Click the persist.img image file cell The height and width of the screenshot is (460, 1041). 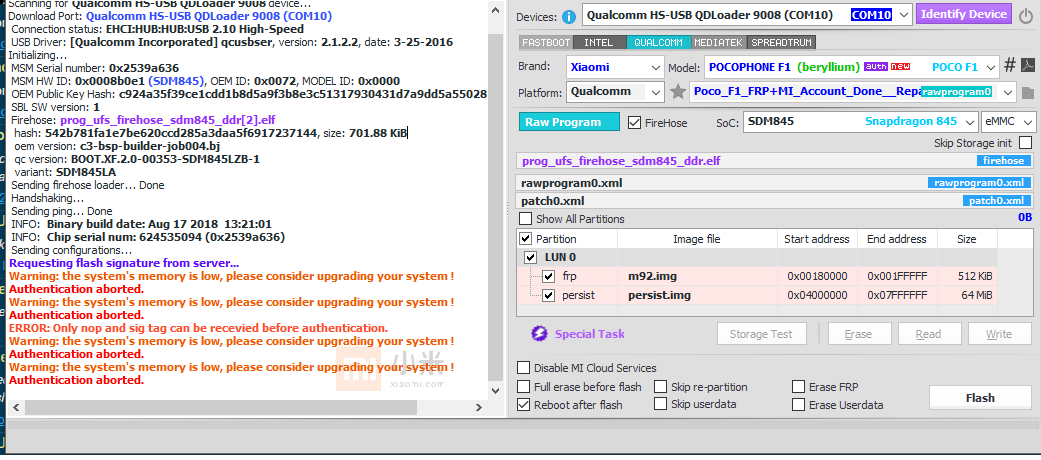pyautogui.click(x=697, y=295)
